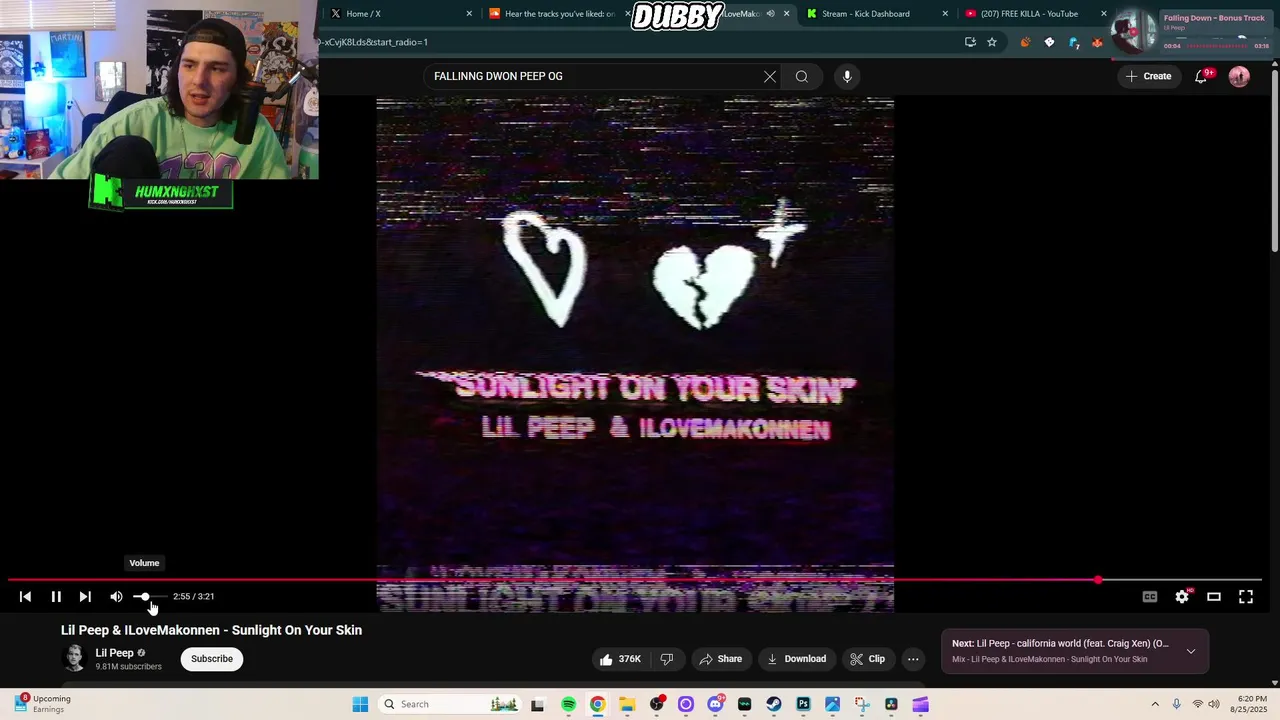The height and width of the screenshot is (720, 1280).
Task: Dislike the video with thumbs down
Action: tap(667, 659)
